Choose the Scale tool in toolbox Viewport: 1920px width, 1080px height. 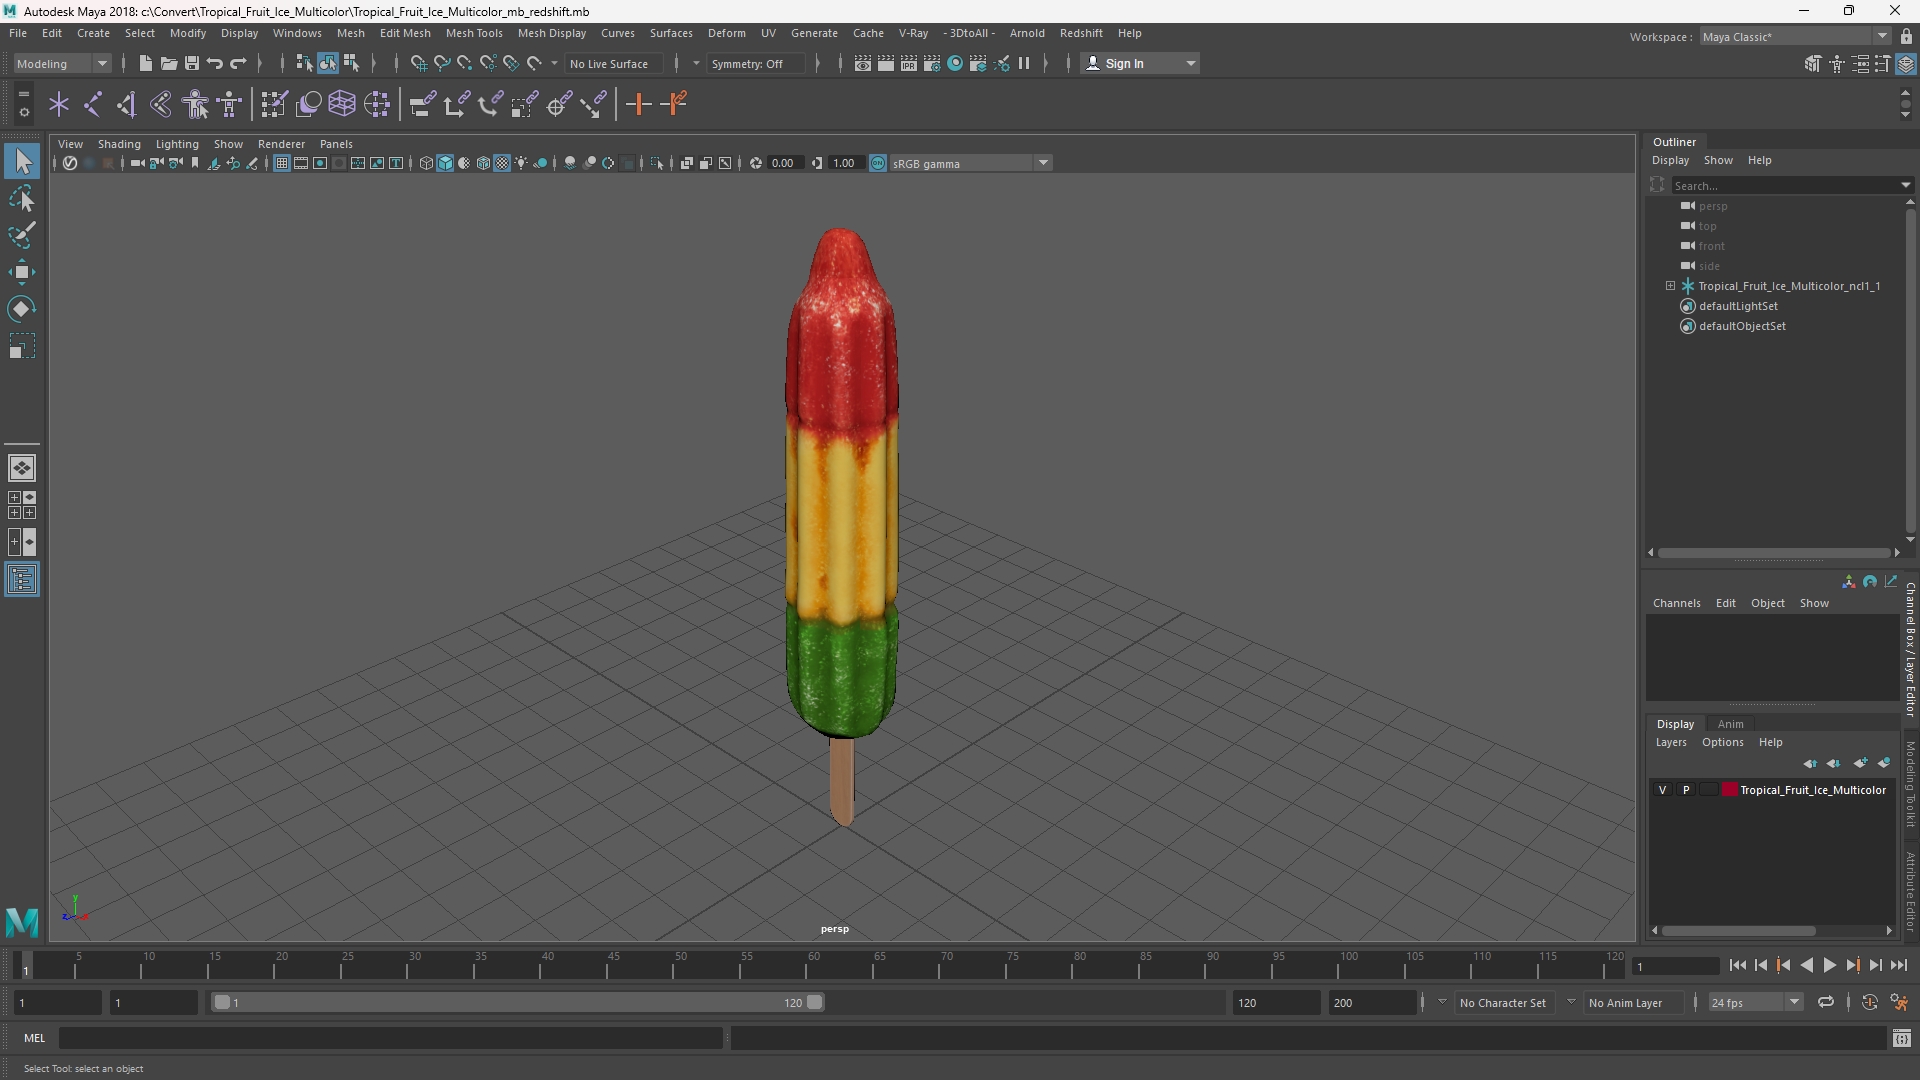[x=22, y=347]
